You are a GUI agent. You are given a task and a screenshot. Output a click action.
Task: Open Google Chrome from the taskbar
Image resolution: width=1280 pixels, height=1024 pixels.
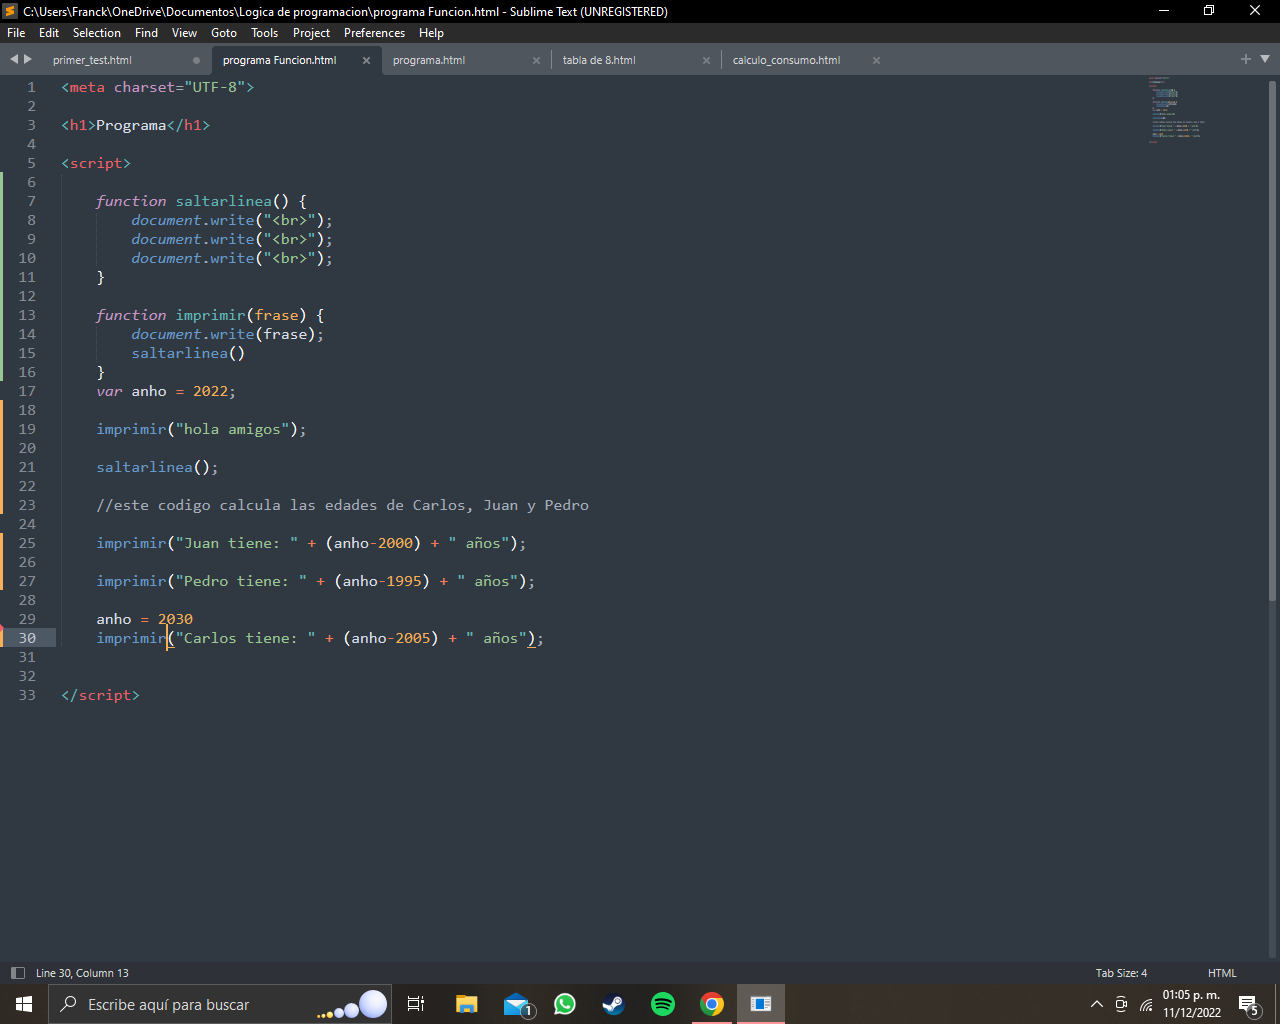[x=712, y=1004]
